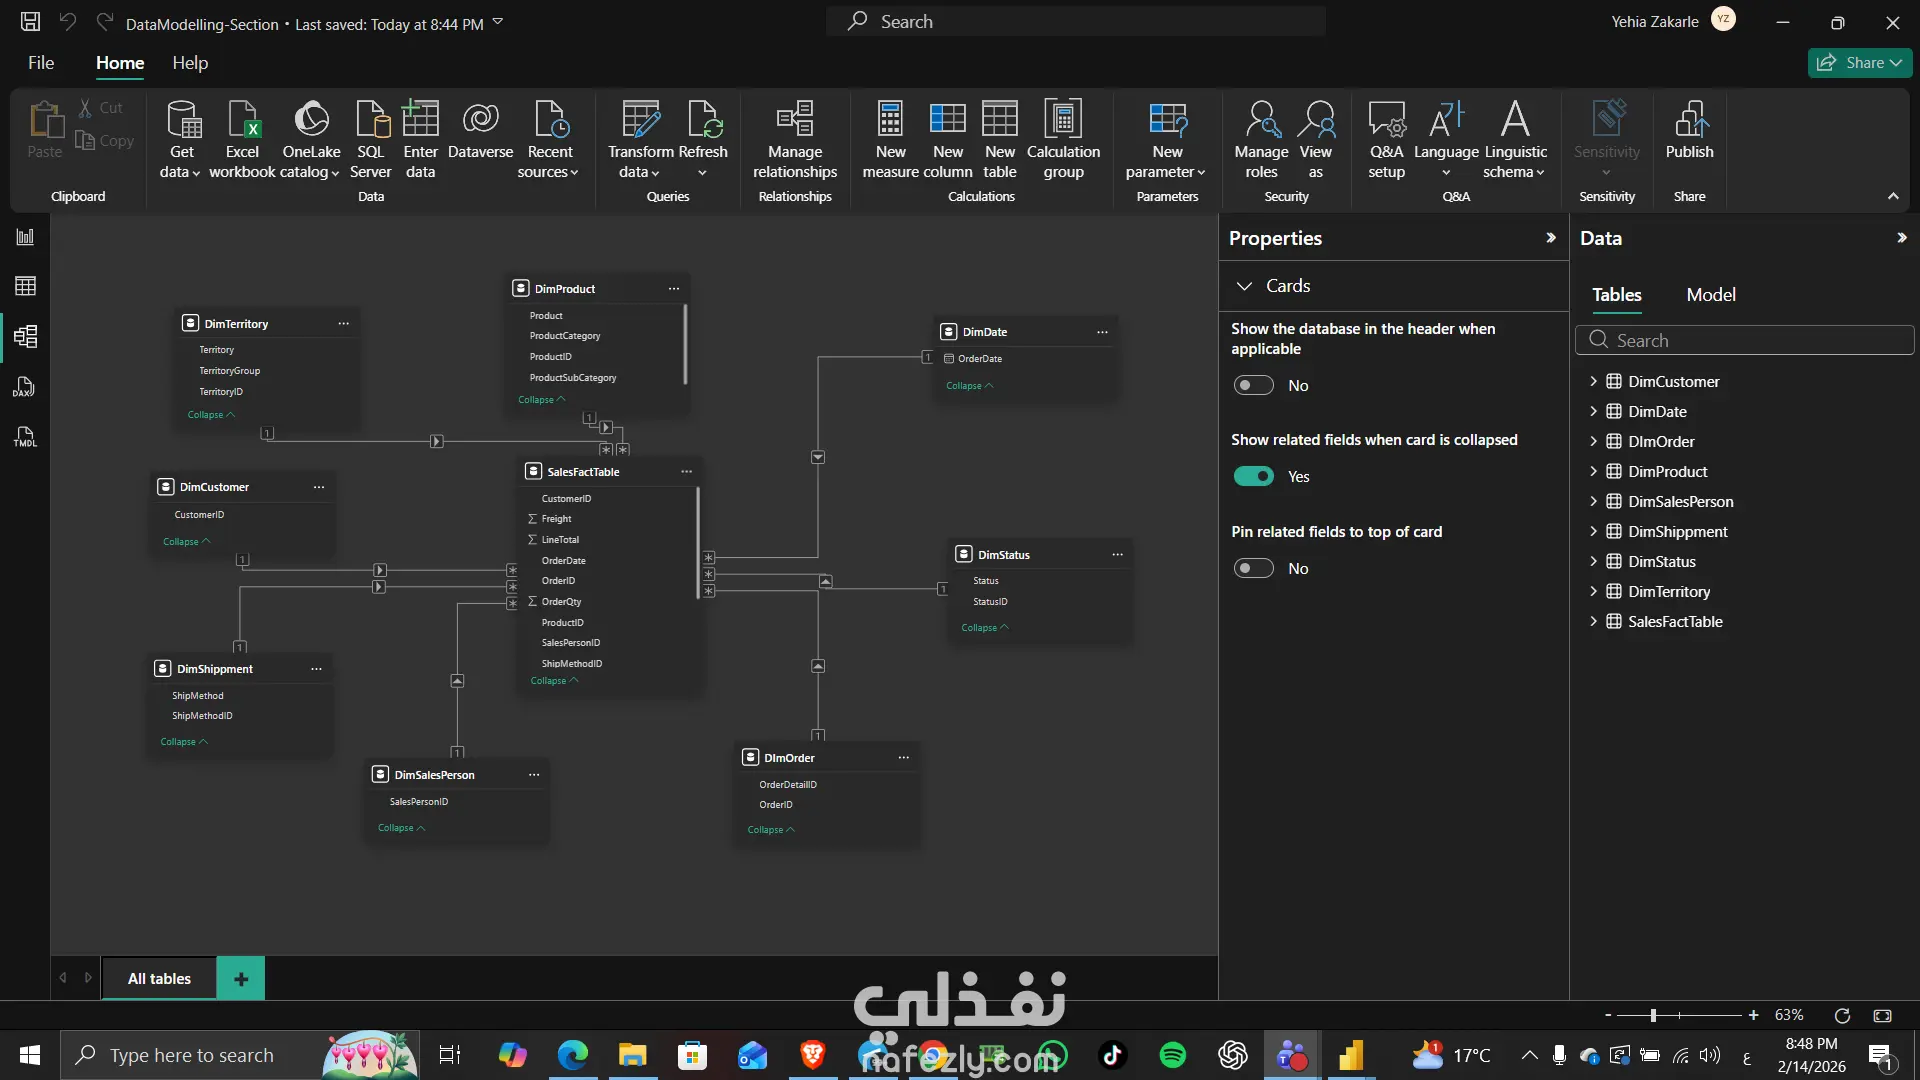This screenshot has height=1080, width=1920.
Task: Expand the DimCustomer table in Data pane
Action: coord(1593,381)
